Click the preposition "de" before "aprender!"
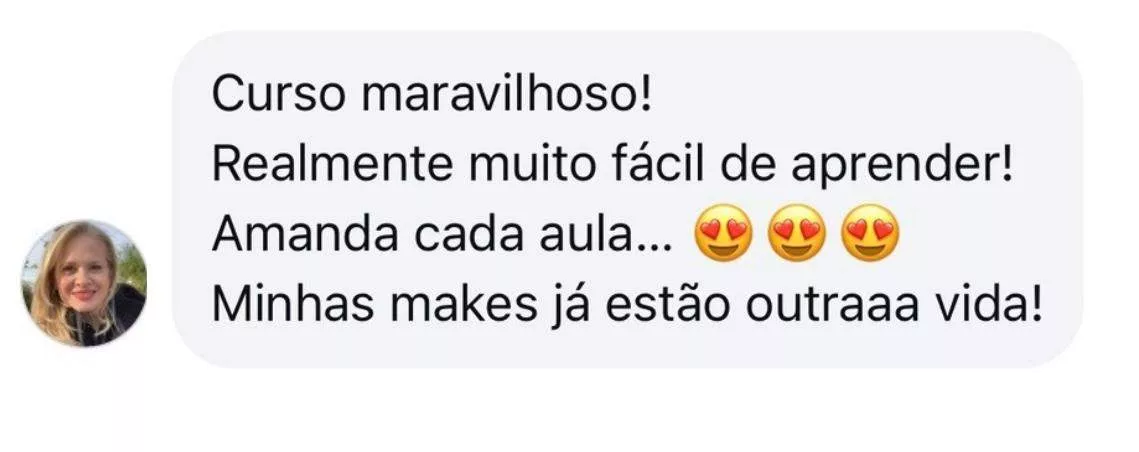This screenshot has height=452, width=1139. pos(748,166)
